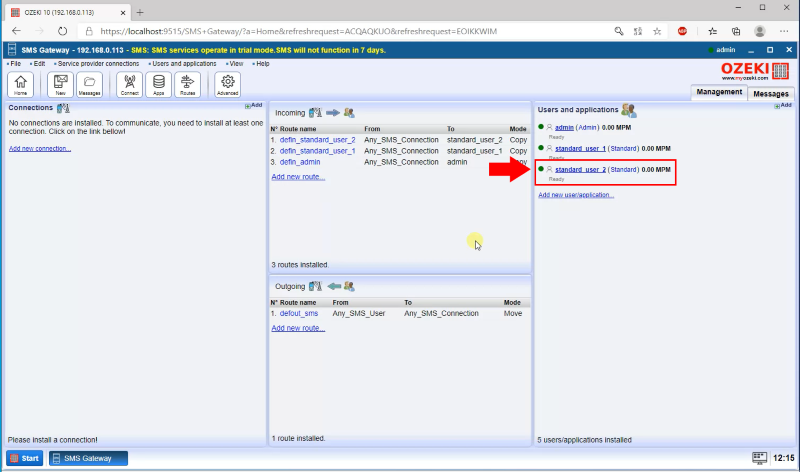Click 'Move' mode cell of defout_sms
800x472 pixels.
point(513,313)
